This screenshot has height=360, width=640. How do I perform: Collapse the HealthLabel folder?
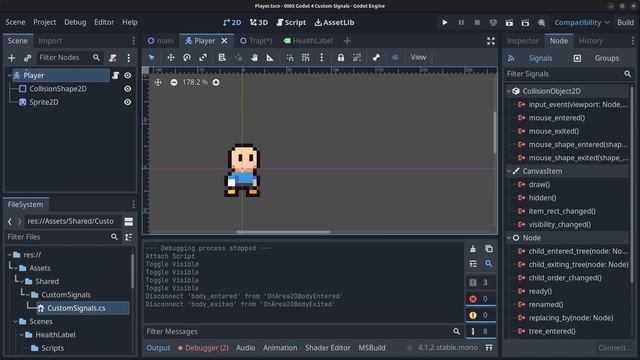coord(22,335)
